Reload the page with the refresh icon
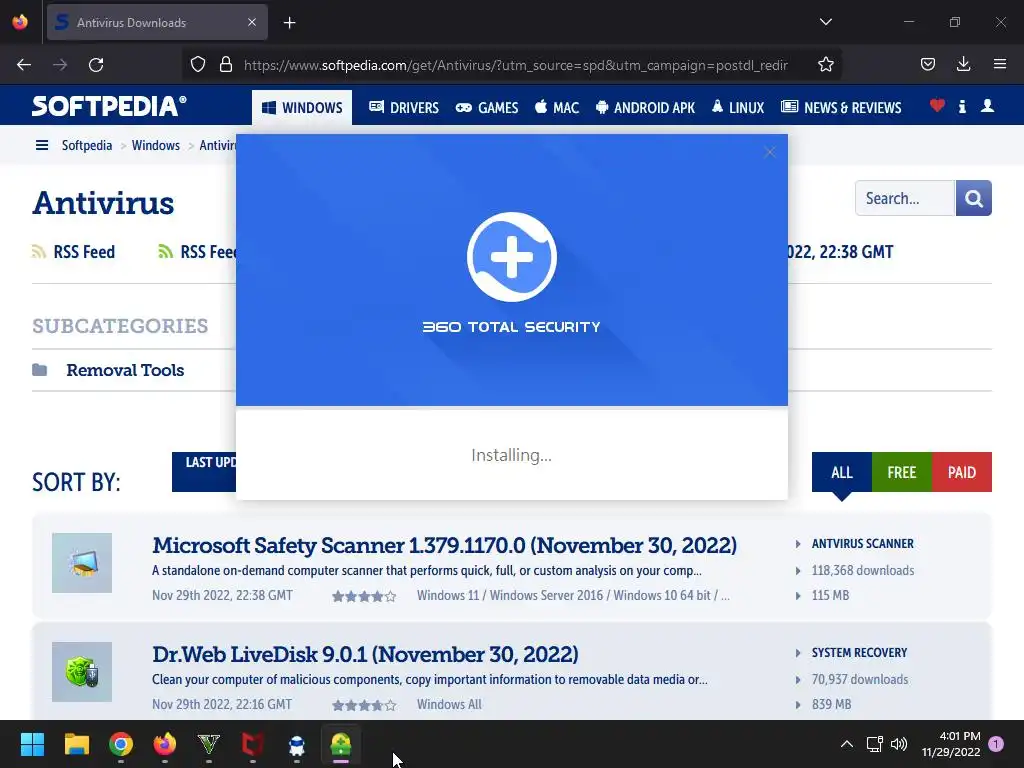The height and width of the screenshot is (768, 1024). click(x=96, y=65)
